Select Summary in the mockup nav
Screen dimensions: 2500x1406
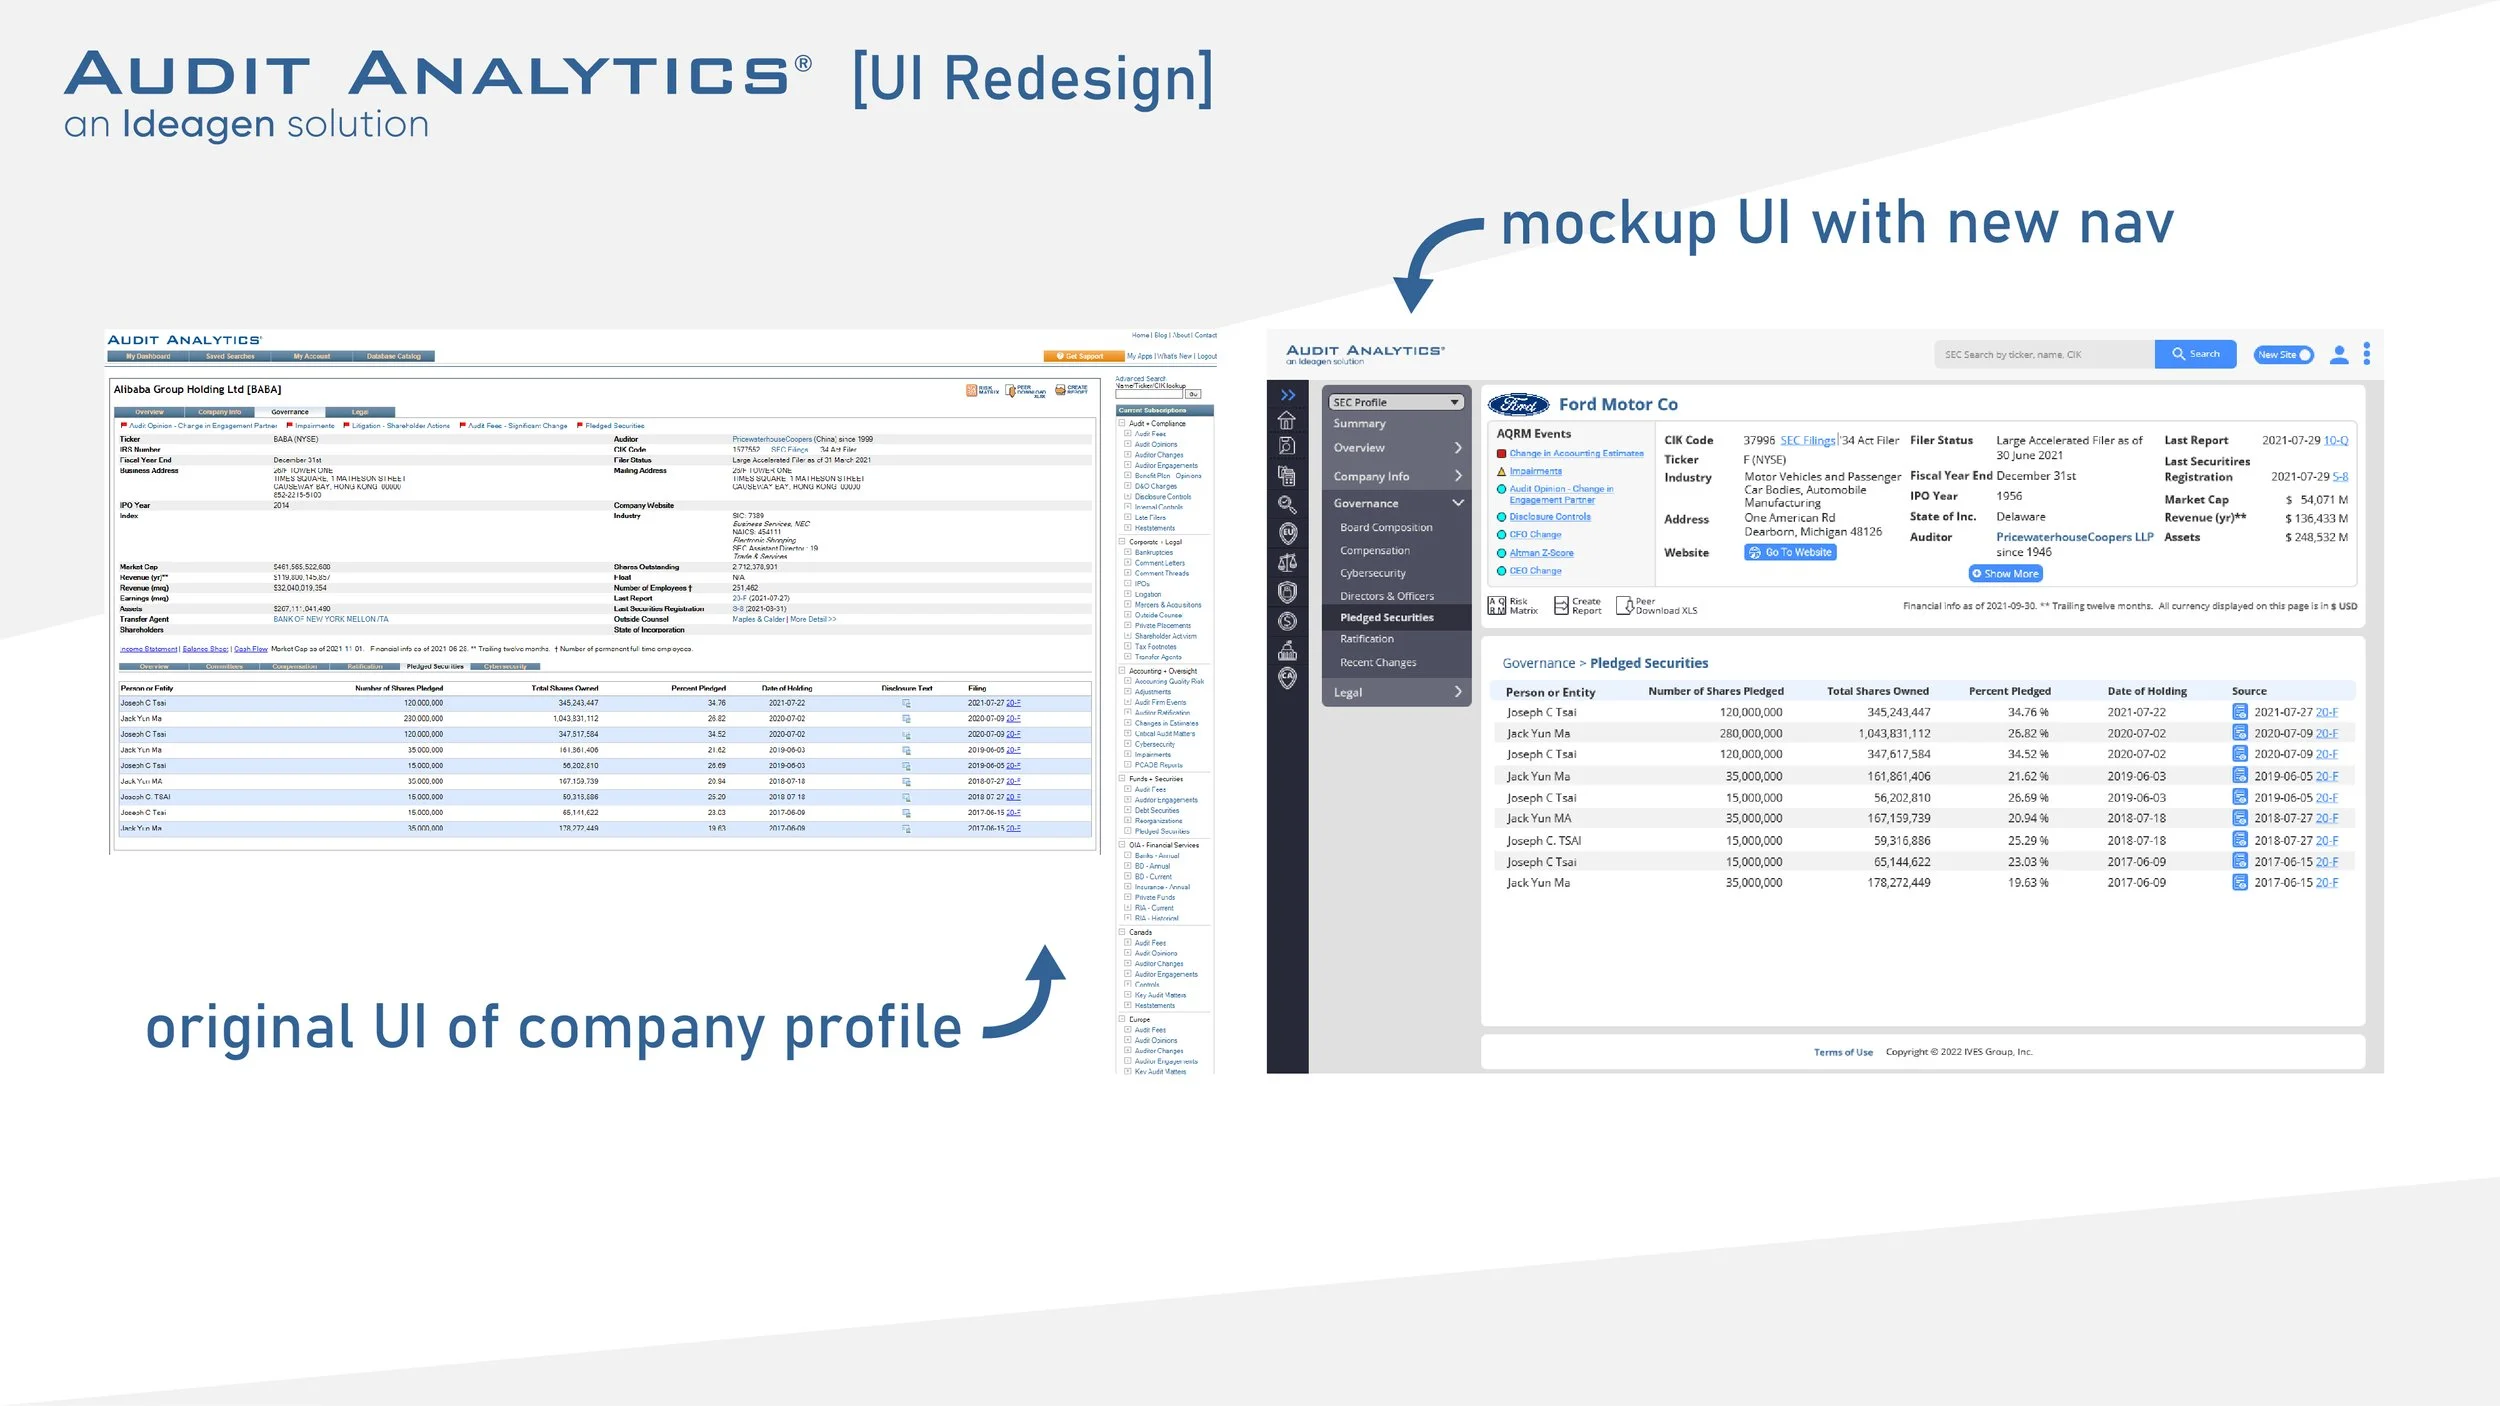coord(1359,424)
